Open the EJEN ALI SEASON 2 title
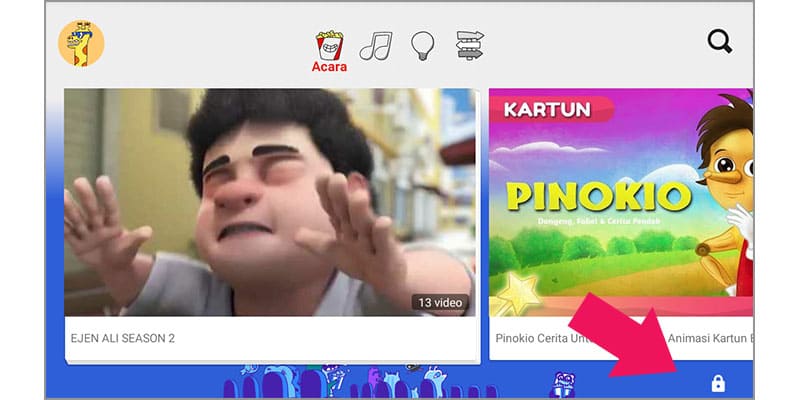Screen dimensions: 800x400 coord(122,338)
